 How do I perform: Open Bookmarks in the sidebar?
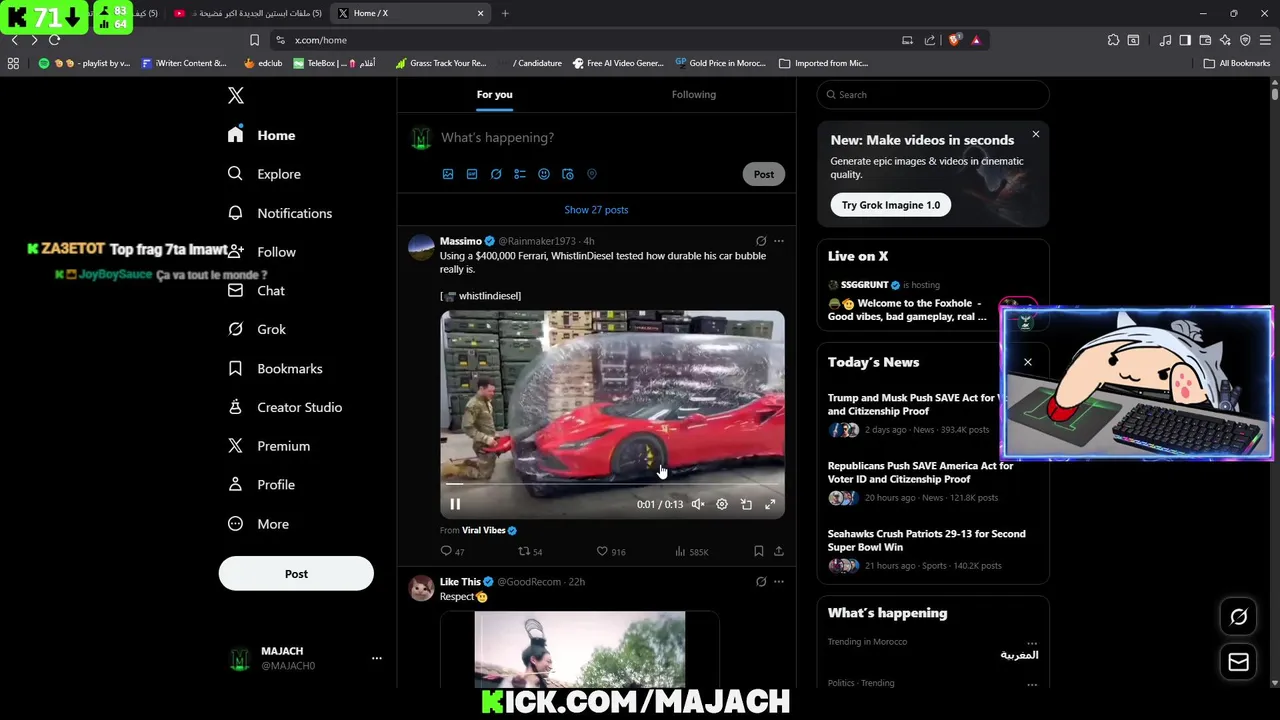pos(275,369)
